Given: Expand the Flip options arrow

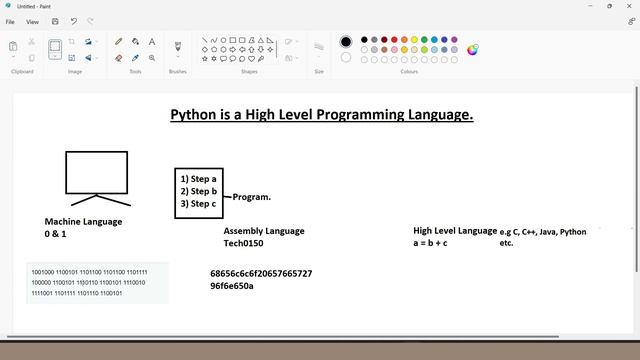Looking at the screenshot, I should coord(97,58).
